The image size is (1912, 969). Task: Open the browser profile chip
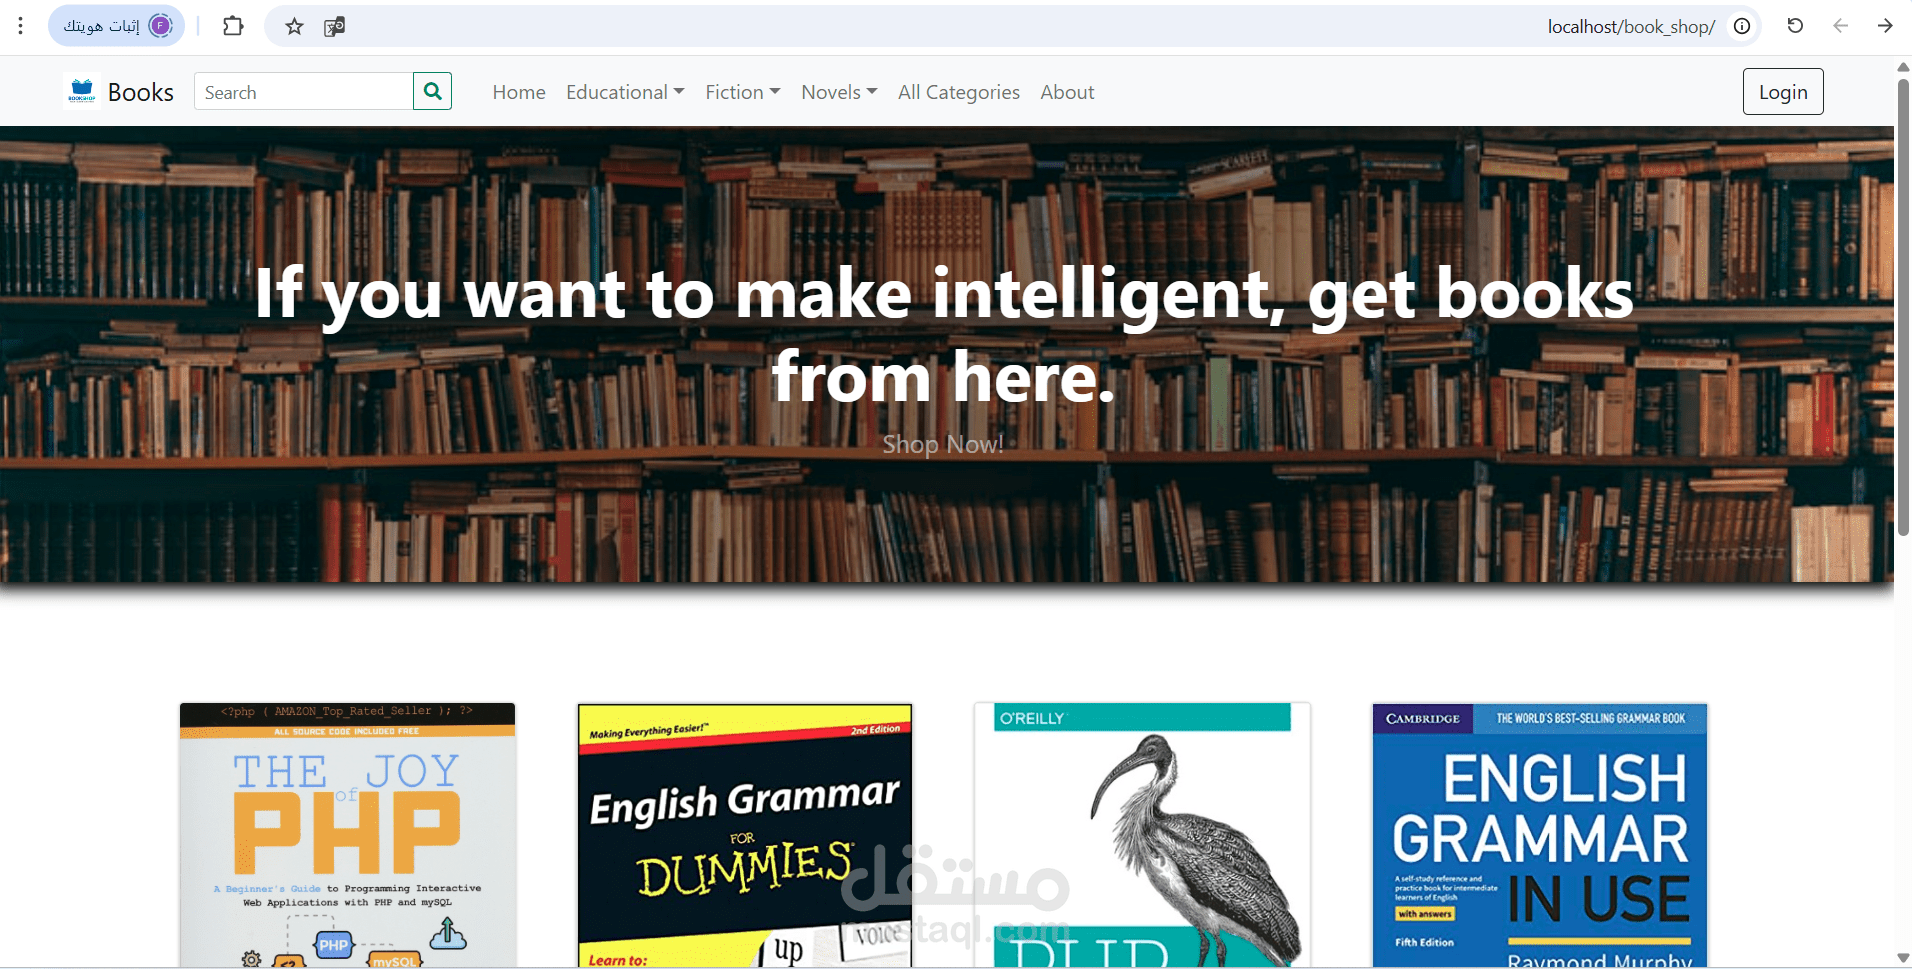click(x=116, y=26)
